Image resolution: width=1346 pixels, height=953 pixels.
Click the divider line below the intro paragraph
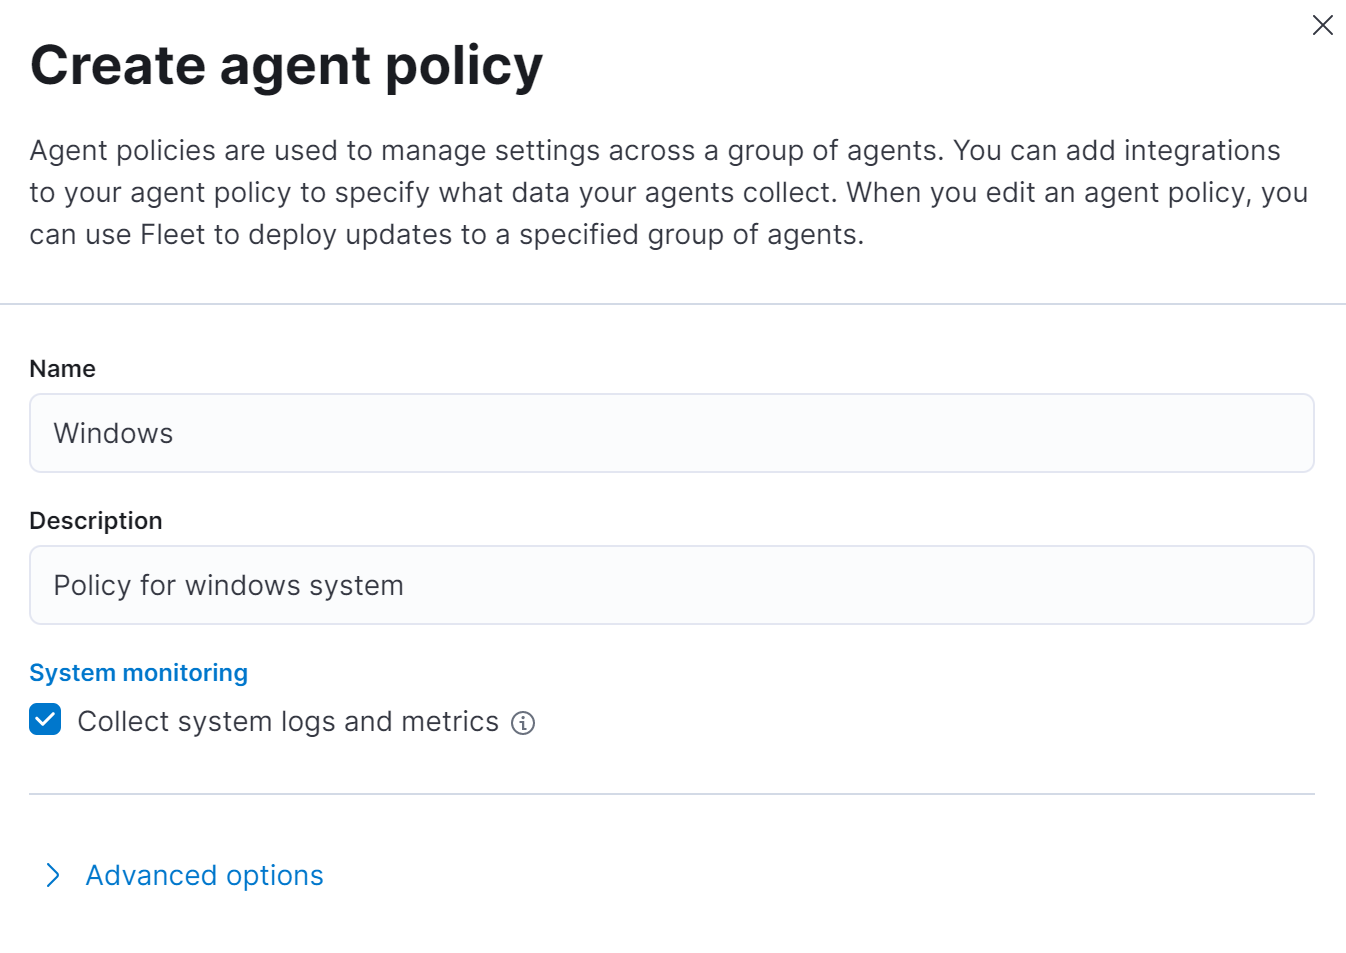click(671, 304)
